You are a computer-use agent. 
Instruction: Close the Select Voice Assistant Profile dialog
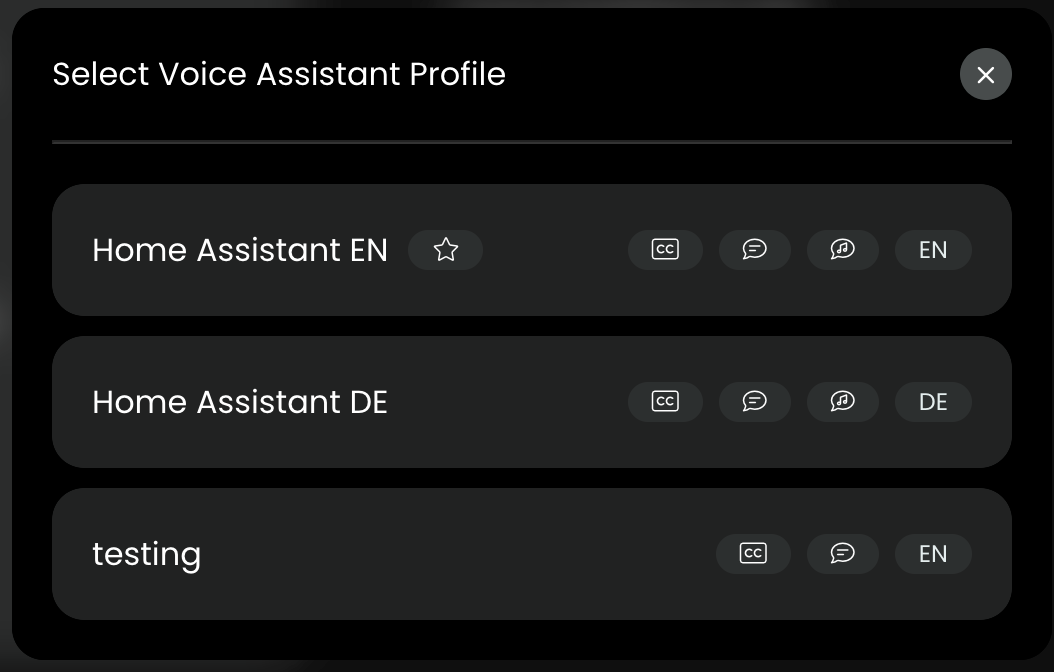pyautogui.click(x=986, y=75)
